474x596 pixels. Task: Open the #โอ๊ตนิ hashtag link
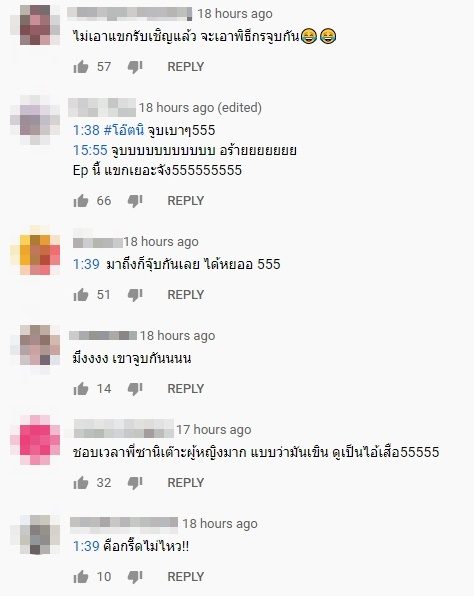click(x=124, y=130)
